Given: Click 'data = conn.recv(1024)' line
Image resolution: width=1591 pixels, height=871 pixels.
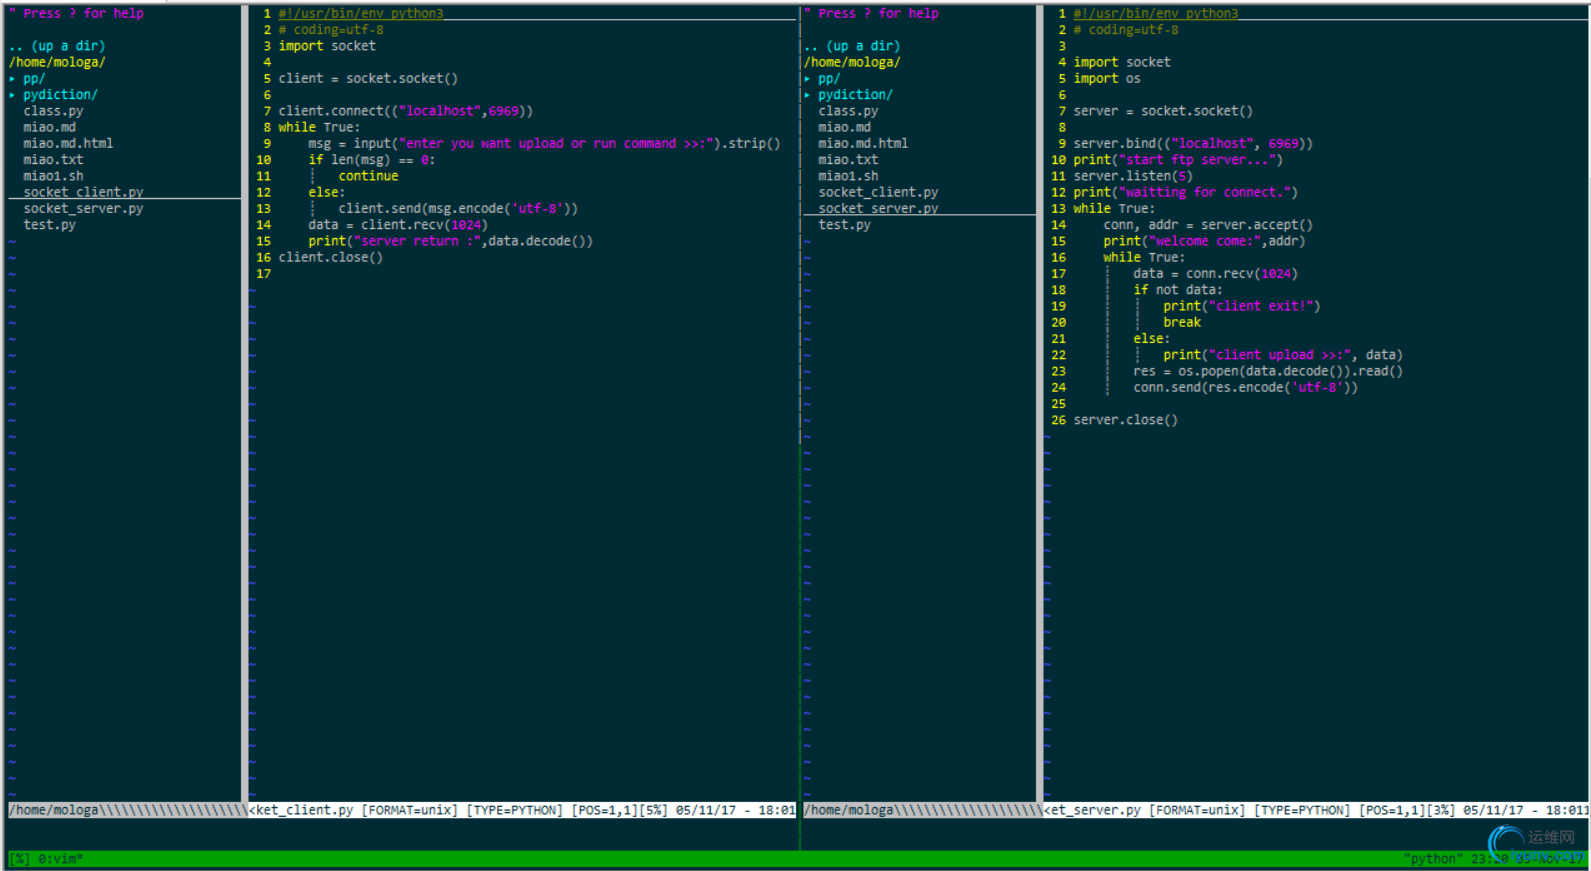Looking at the screenshot, I should pos(1215,273).
